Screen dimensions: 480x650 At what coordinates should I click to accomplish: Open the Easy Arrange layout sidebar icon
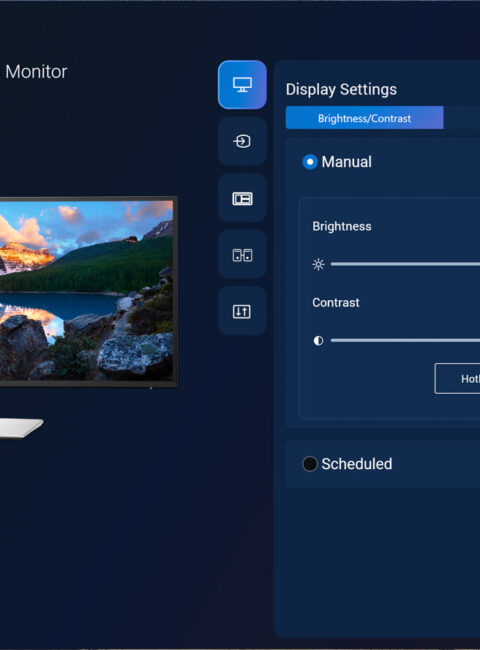[242, 198]
